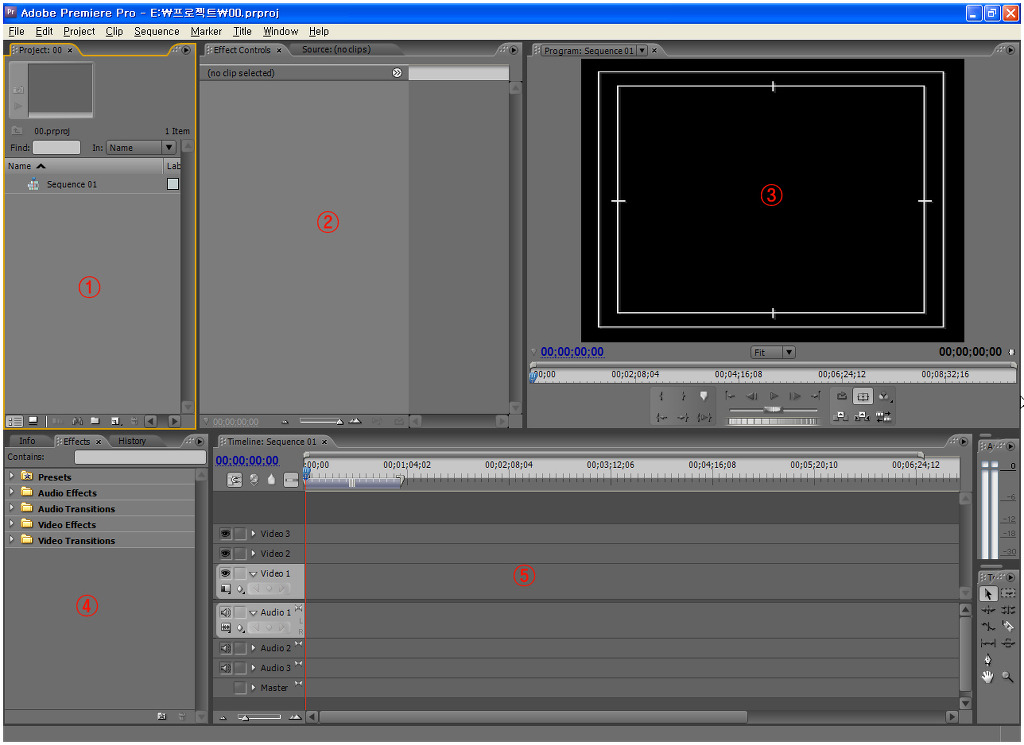The width and height of the screenshot is (1024, 745).
Task: Switch to the History tab
Action: point(132,441)
